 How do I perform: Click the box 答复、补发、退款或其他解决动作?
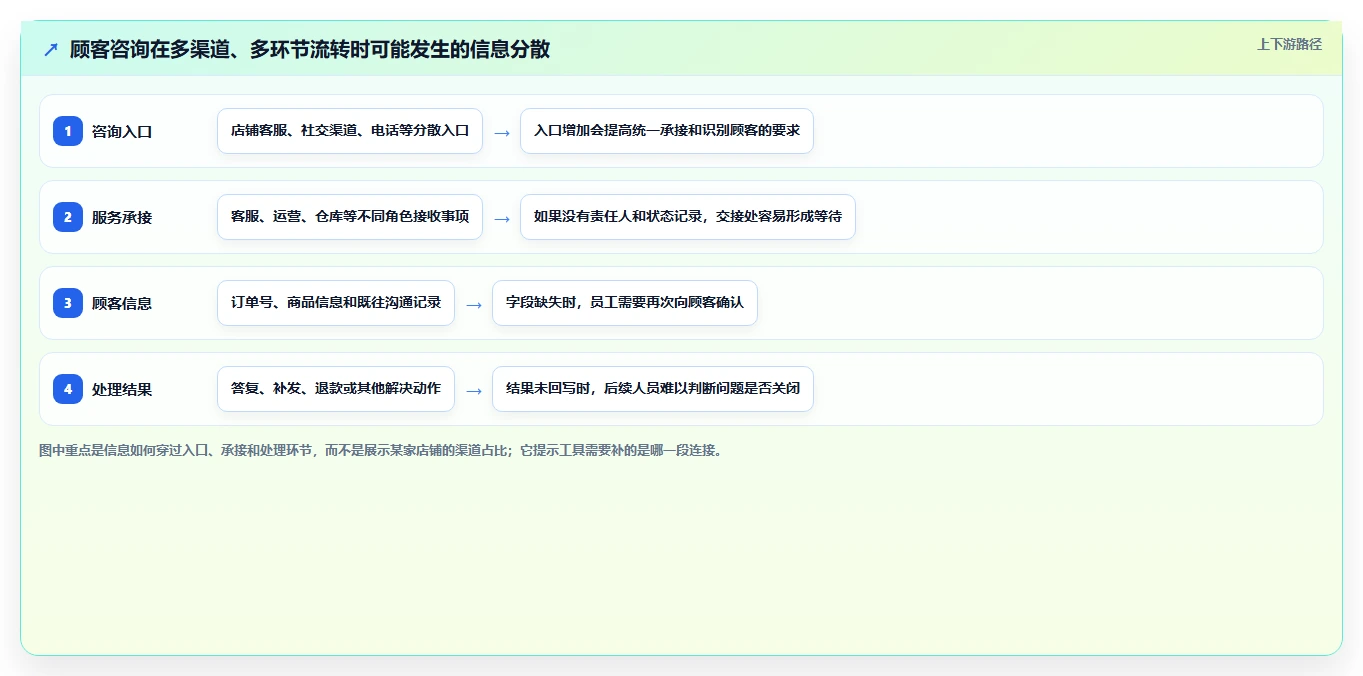click(336, 389)
